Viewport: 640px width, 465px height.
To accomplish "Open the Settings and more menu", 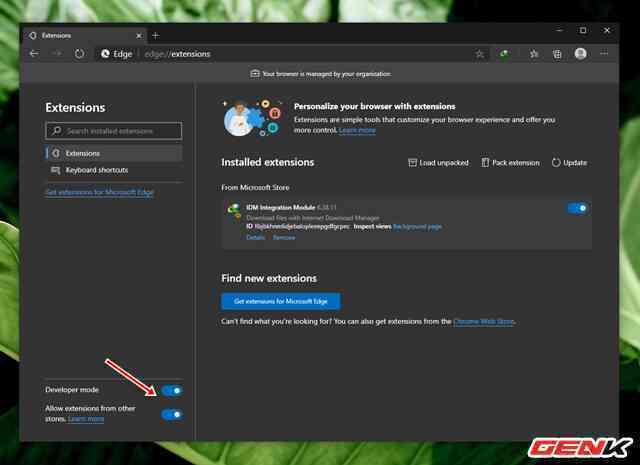I will click(x=604, y=53).
